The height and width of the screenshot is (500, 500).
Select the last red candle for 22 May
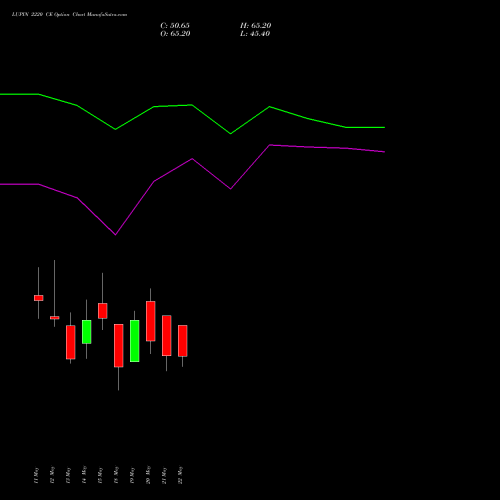coord(183,341)
